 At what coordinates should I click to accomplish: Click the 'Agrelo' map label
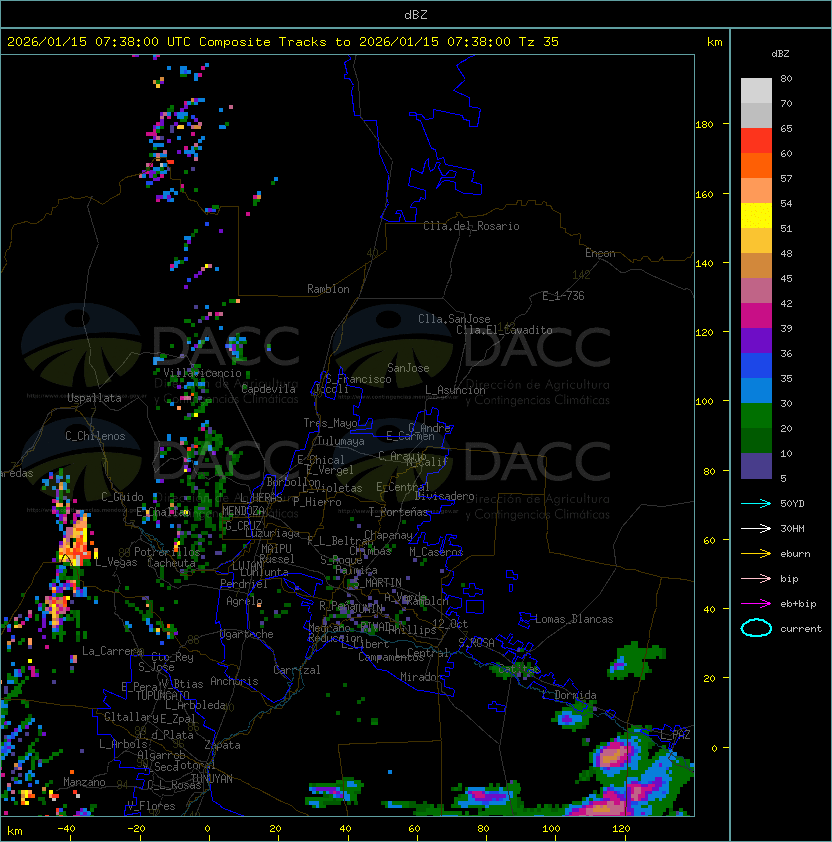click(244, 601)
